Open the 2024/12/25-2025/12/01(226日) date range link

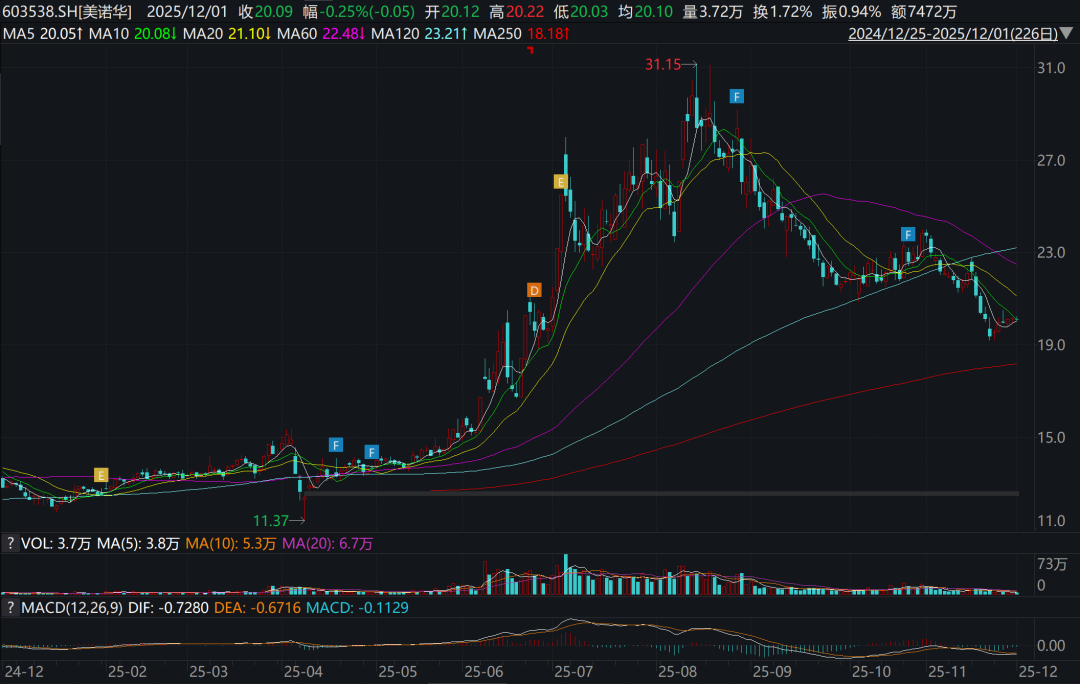(x=953, y=34)
